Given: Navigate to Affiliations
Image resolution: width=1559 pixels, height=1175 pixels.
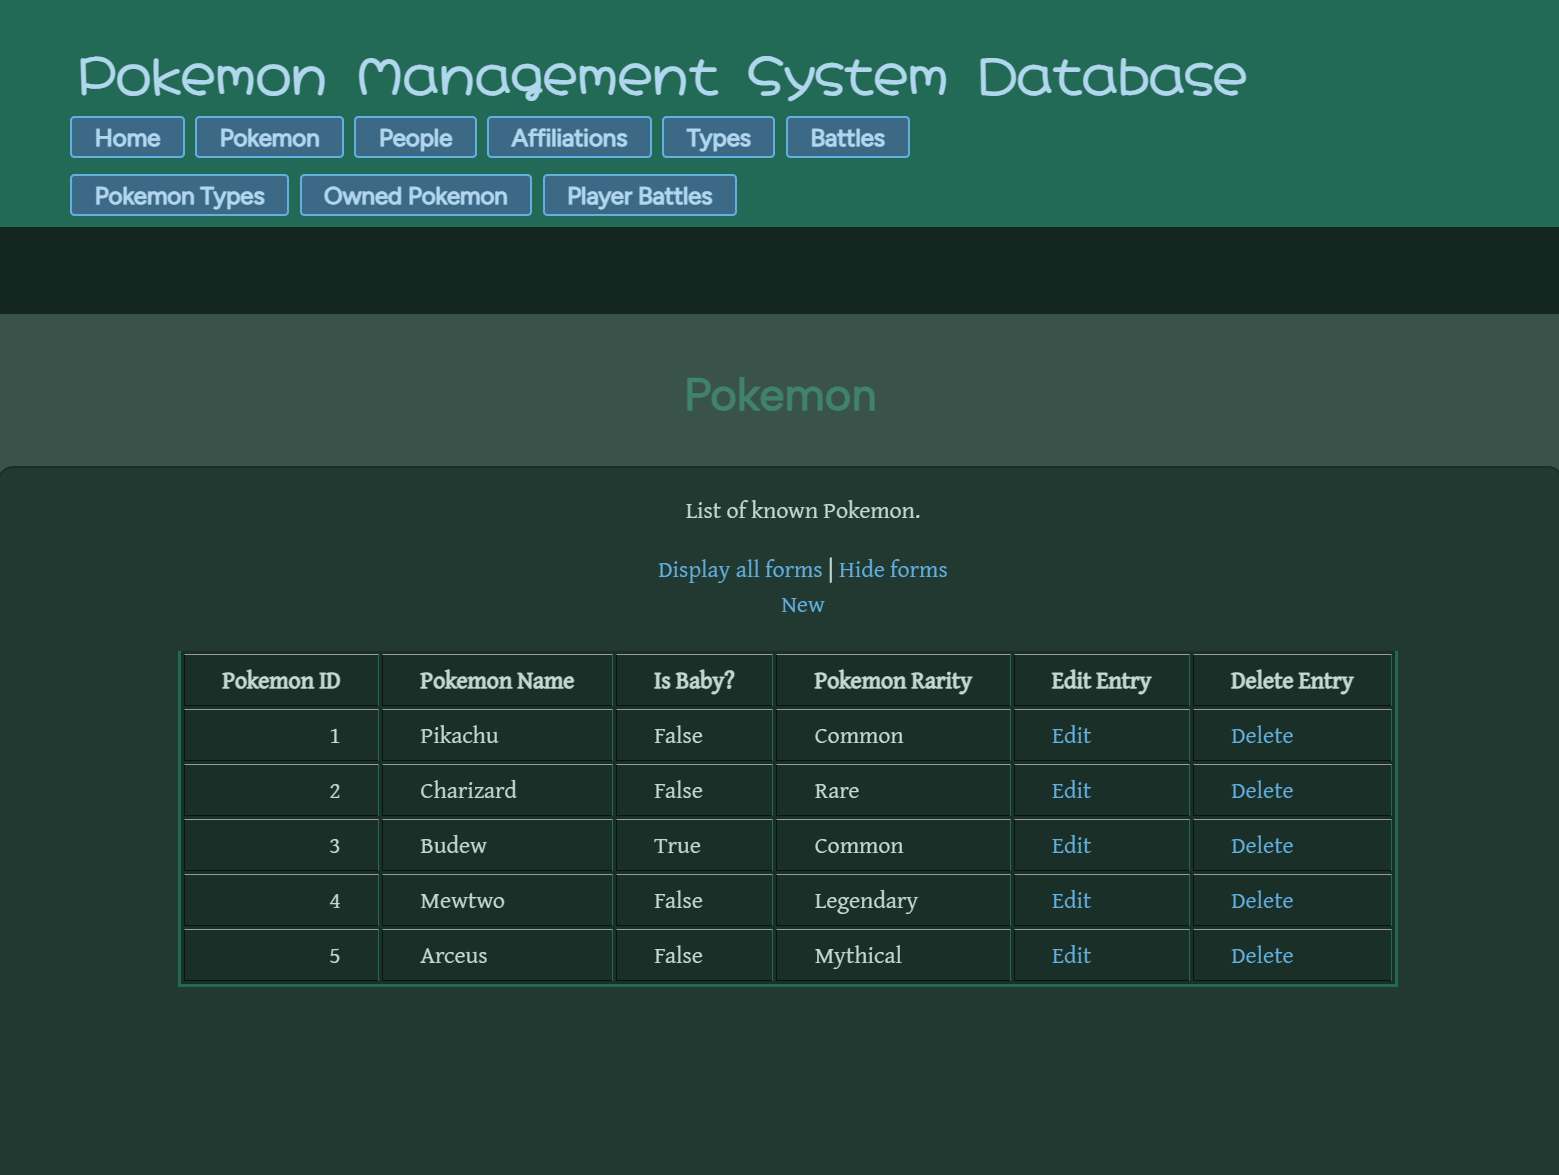Looking at the screenshot, I should 569,137.
